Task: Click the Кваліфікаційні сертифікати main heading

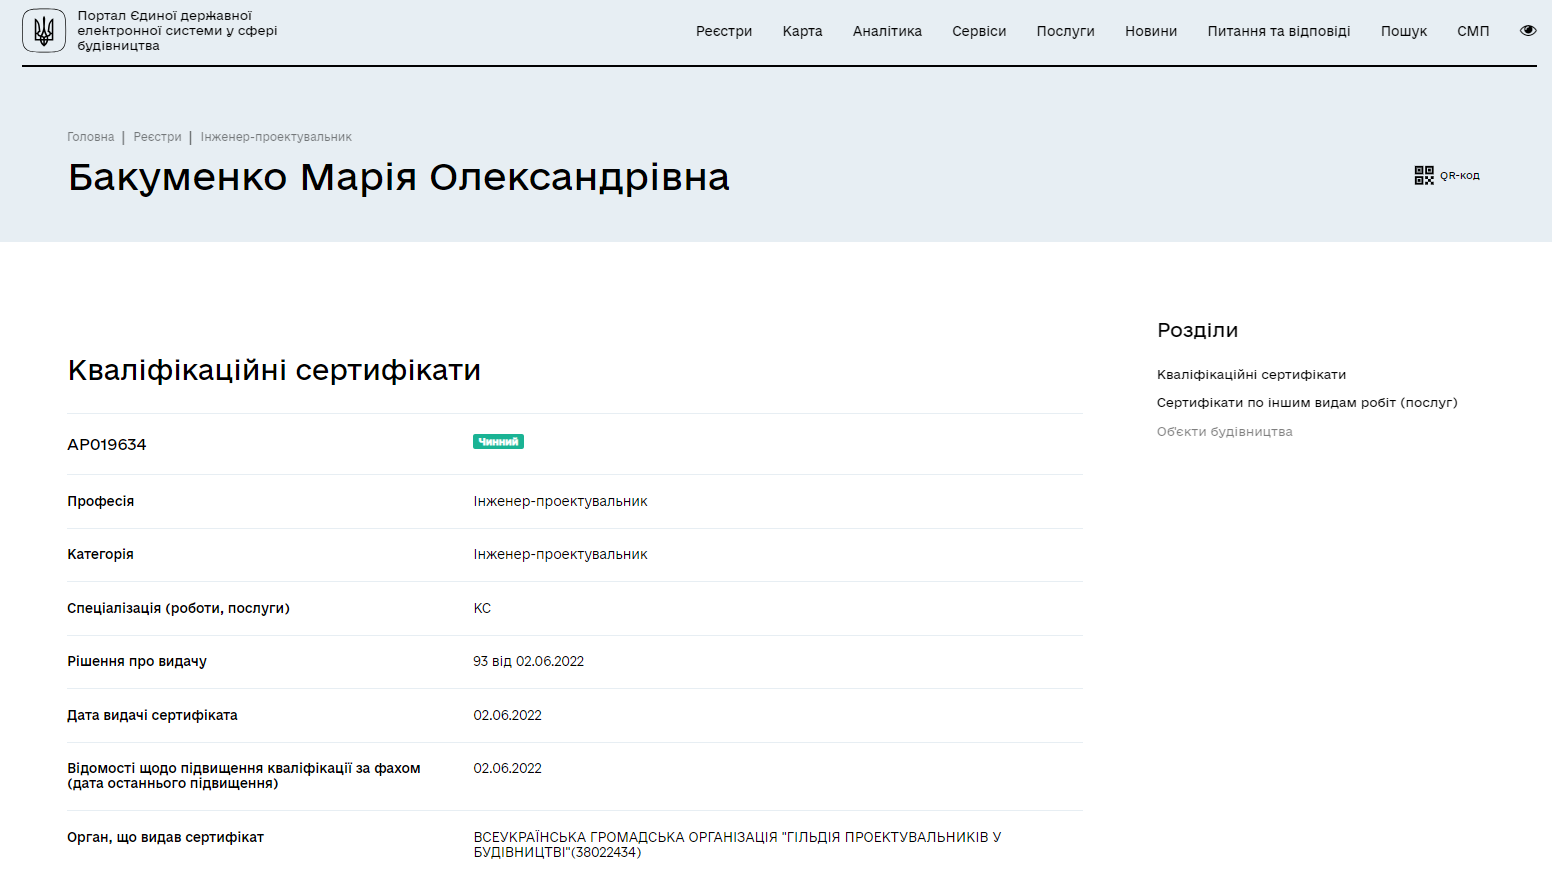Action: tap(274, 371)
